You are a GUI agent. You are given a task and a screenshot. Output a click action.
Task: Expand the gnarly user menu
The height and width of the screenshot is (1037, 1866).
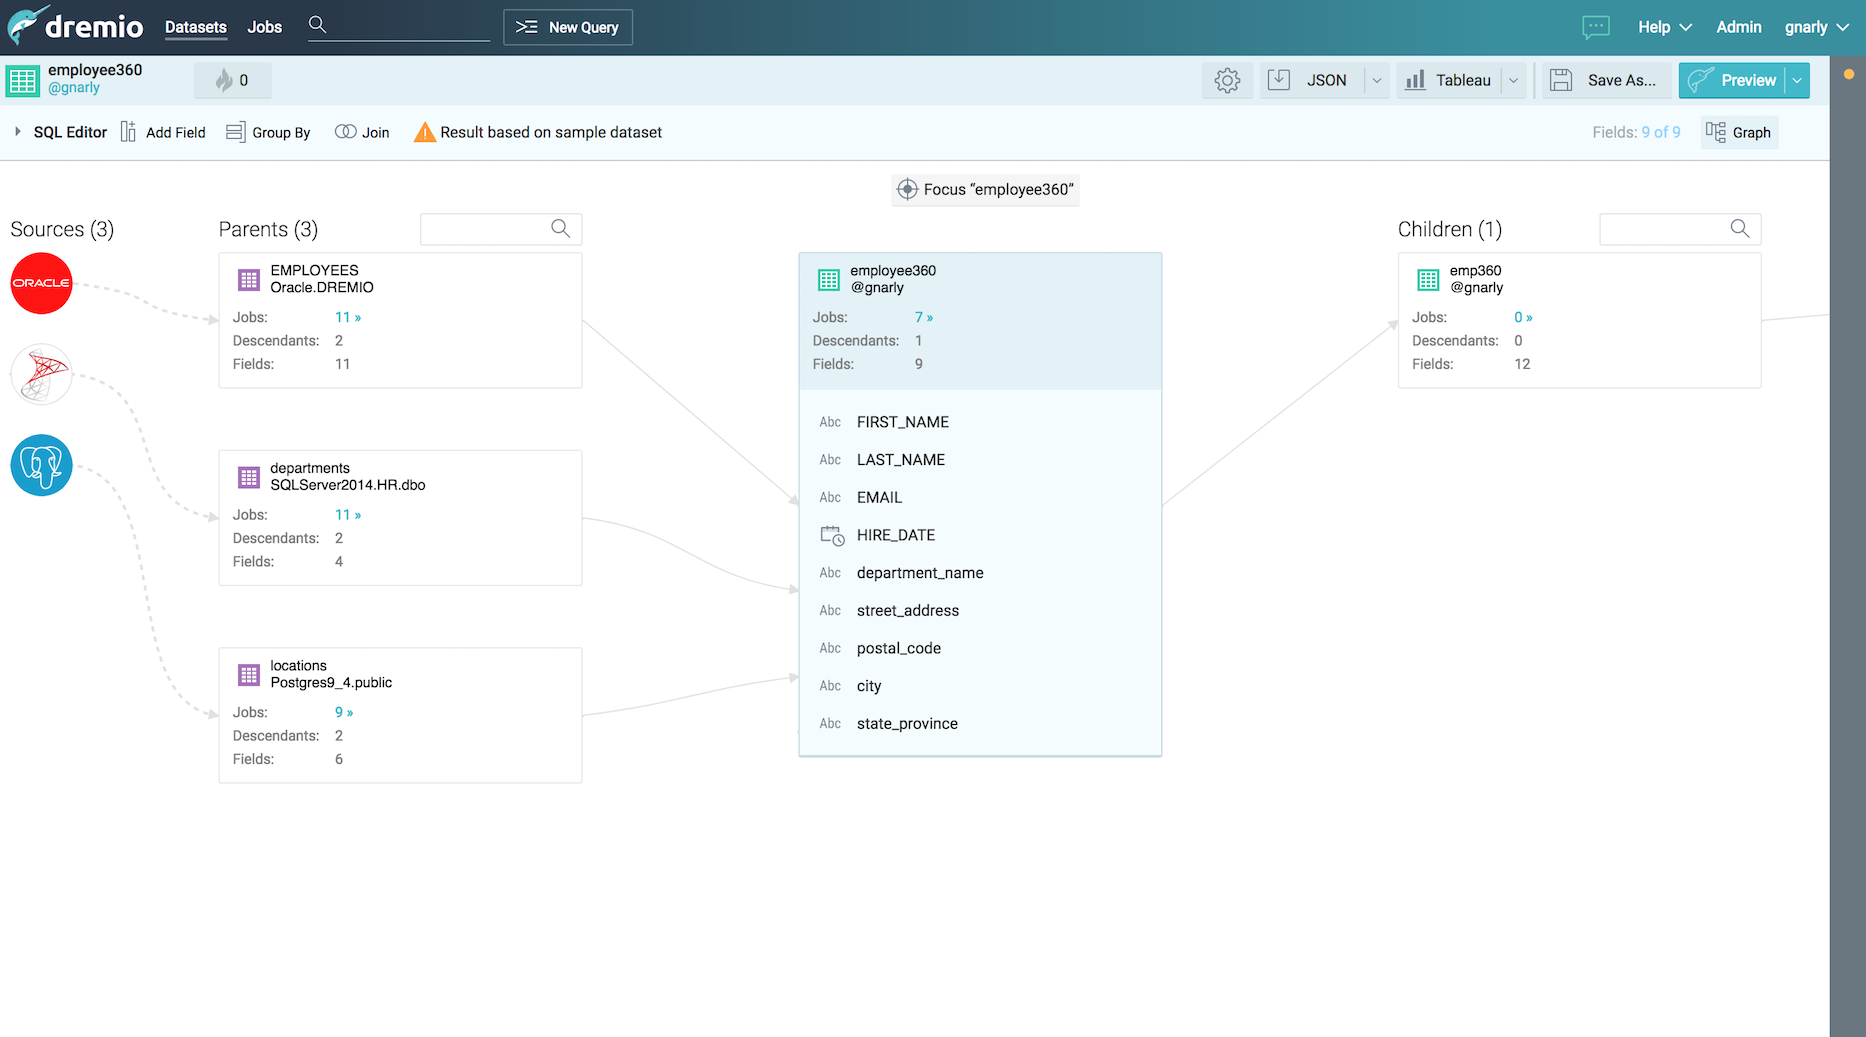pyautogui.click(x=1816, y=27)
